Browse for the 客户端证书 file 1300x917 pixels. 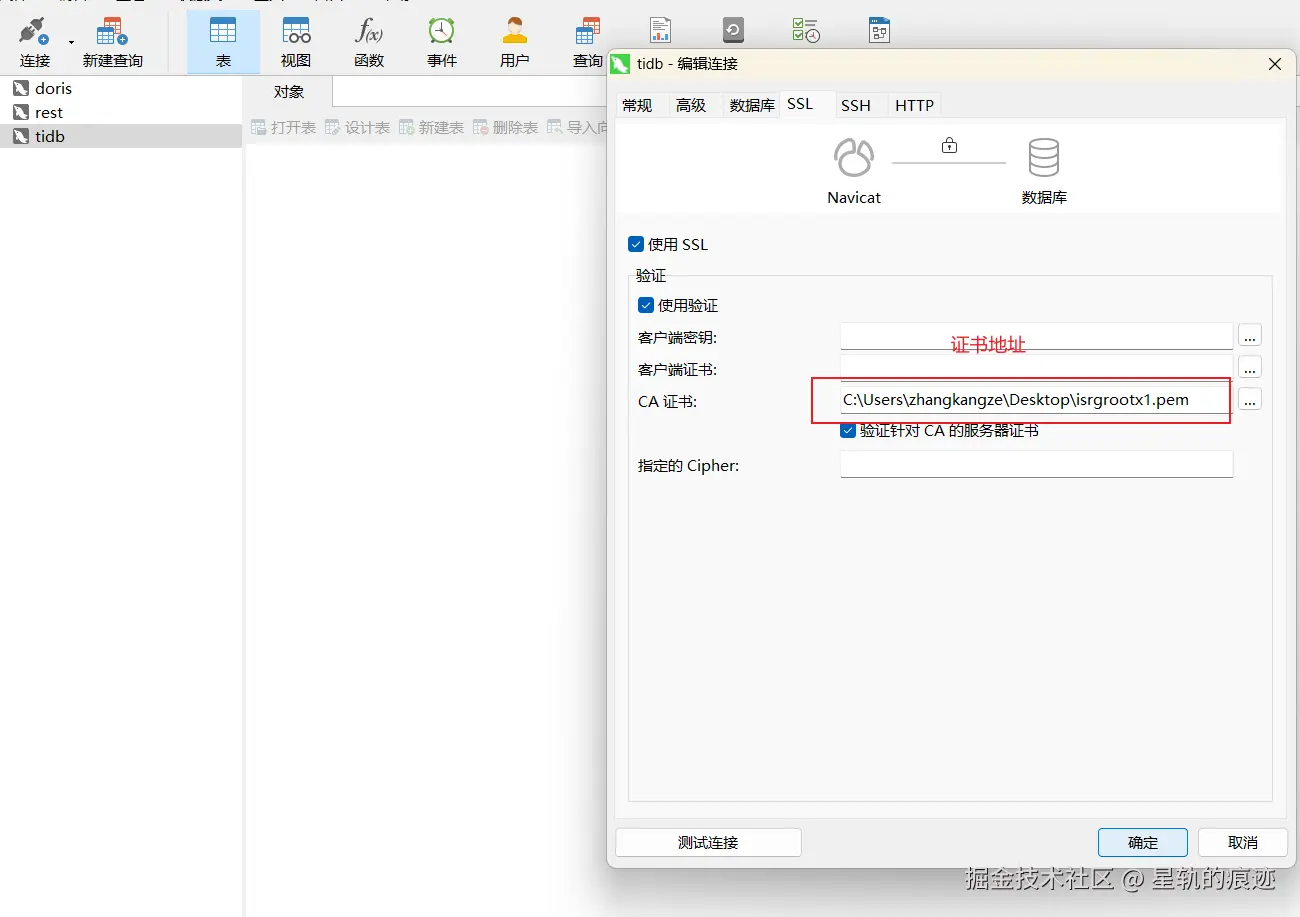coord(1250,367)
